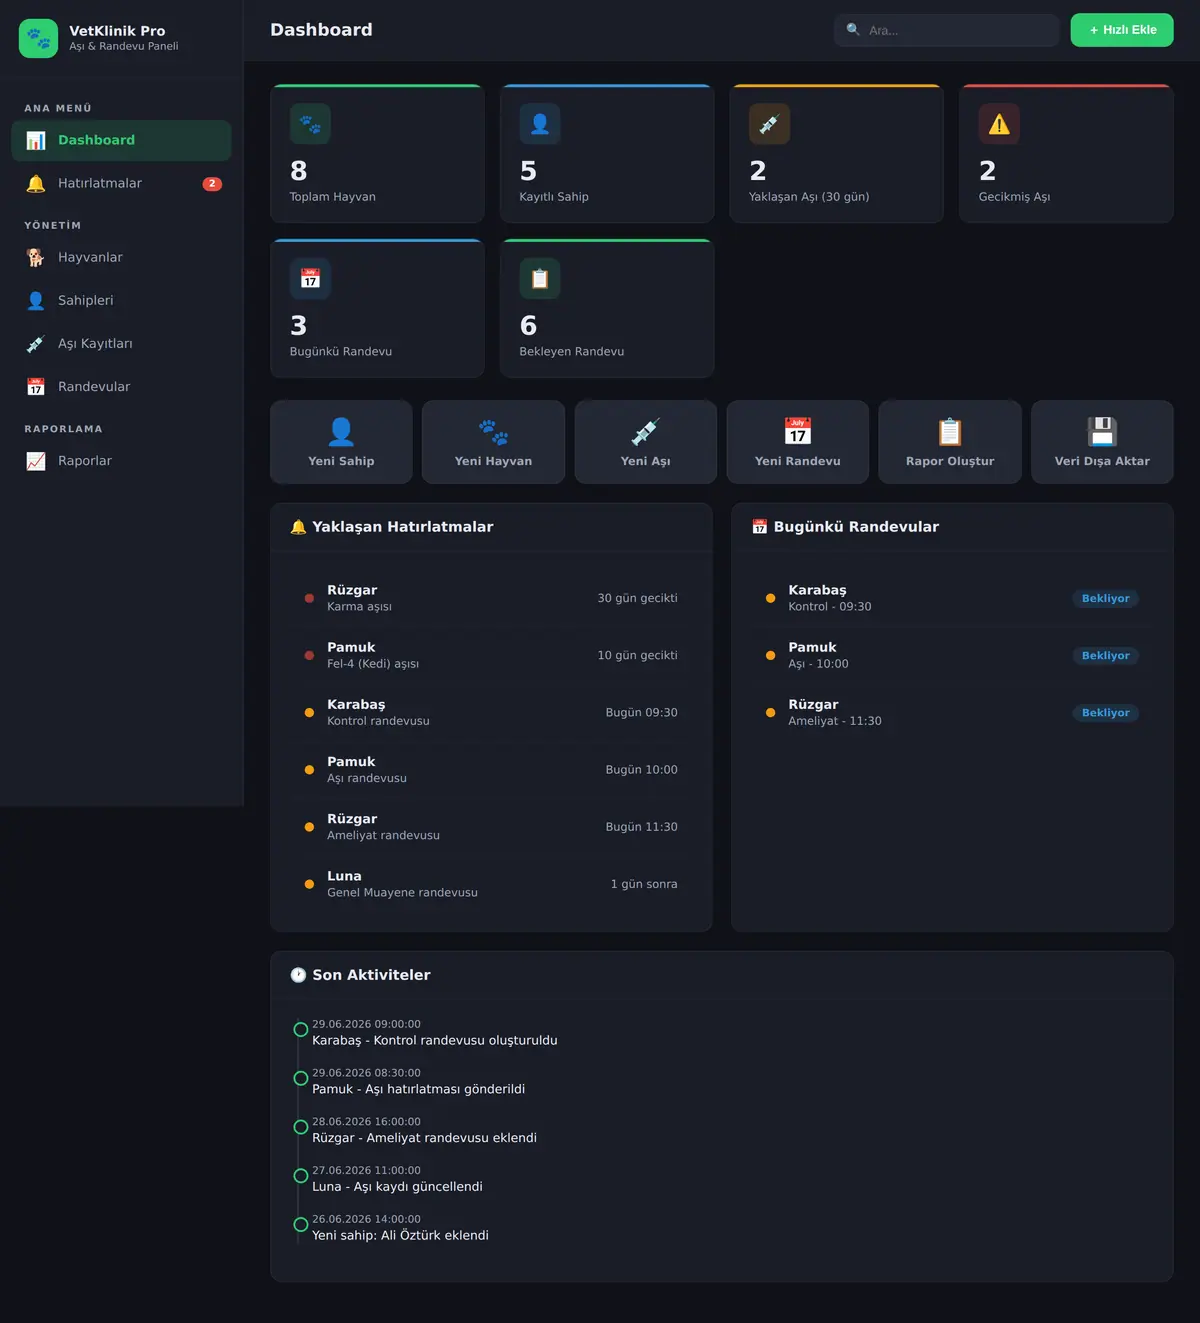The width and height of the screenshot is (1200, 1323).
Task: Navigate to Aşı Kayıtları
Action: pos(121,343)
